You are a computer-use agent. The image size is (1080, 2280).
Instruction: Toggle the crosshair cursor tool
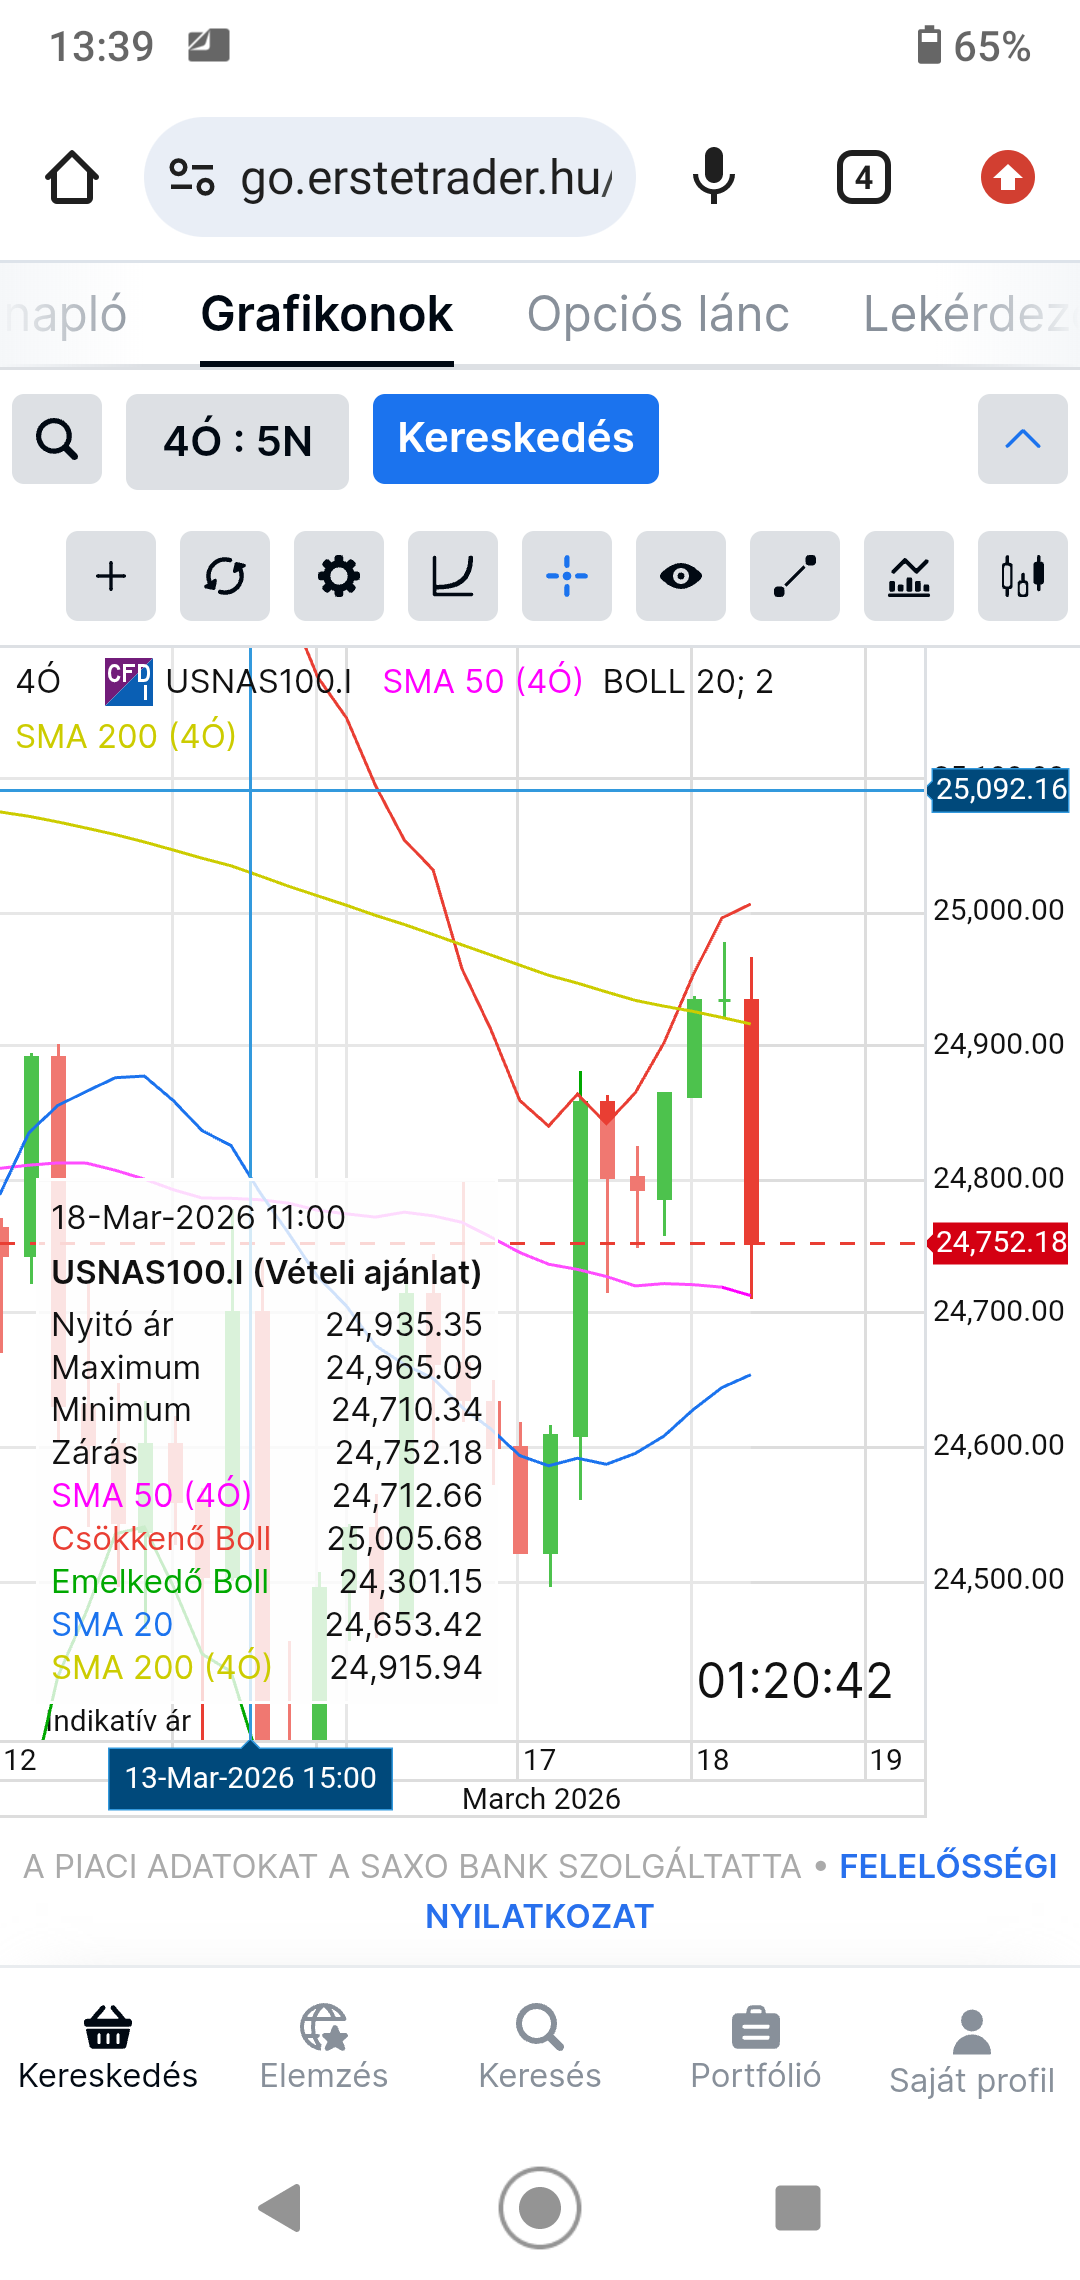(x=567, y=576)
